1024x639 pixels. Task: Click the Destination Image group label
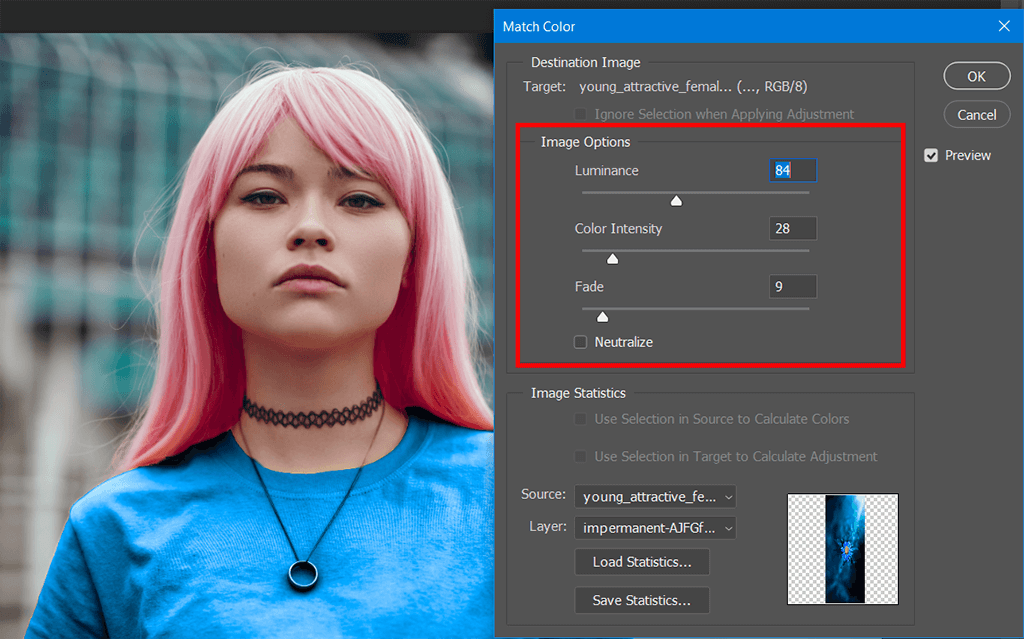tap(585, 63)
